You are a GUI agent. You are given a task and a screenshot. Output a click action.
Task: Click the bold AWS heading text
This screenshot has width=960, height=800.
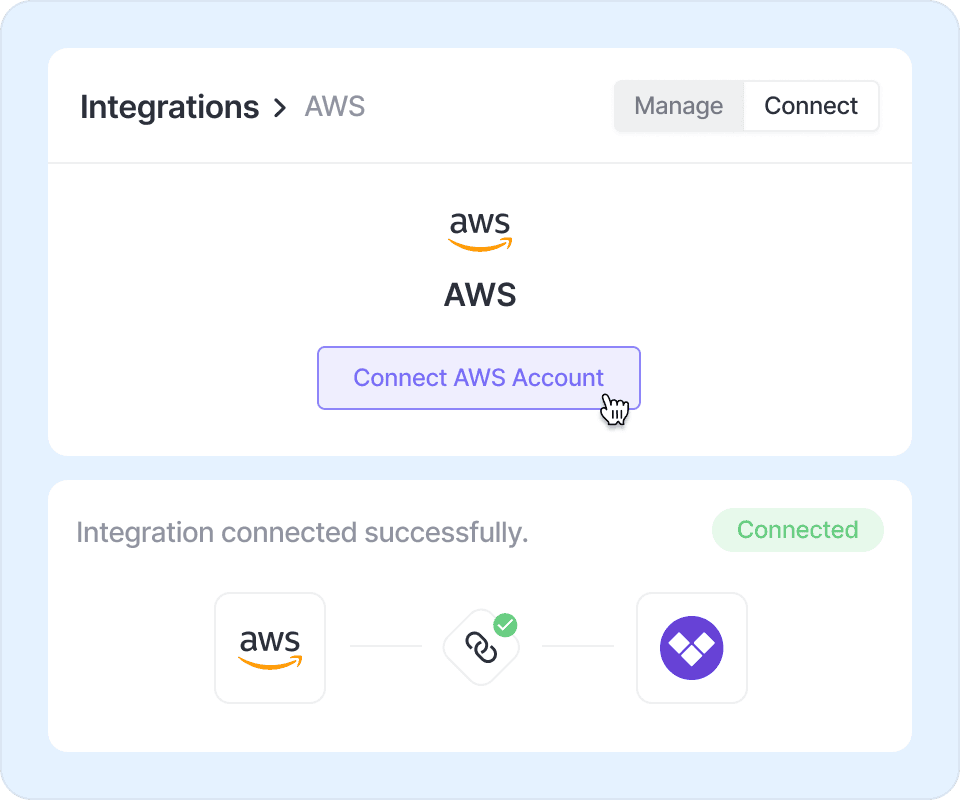[x=480, y=295]
